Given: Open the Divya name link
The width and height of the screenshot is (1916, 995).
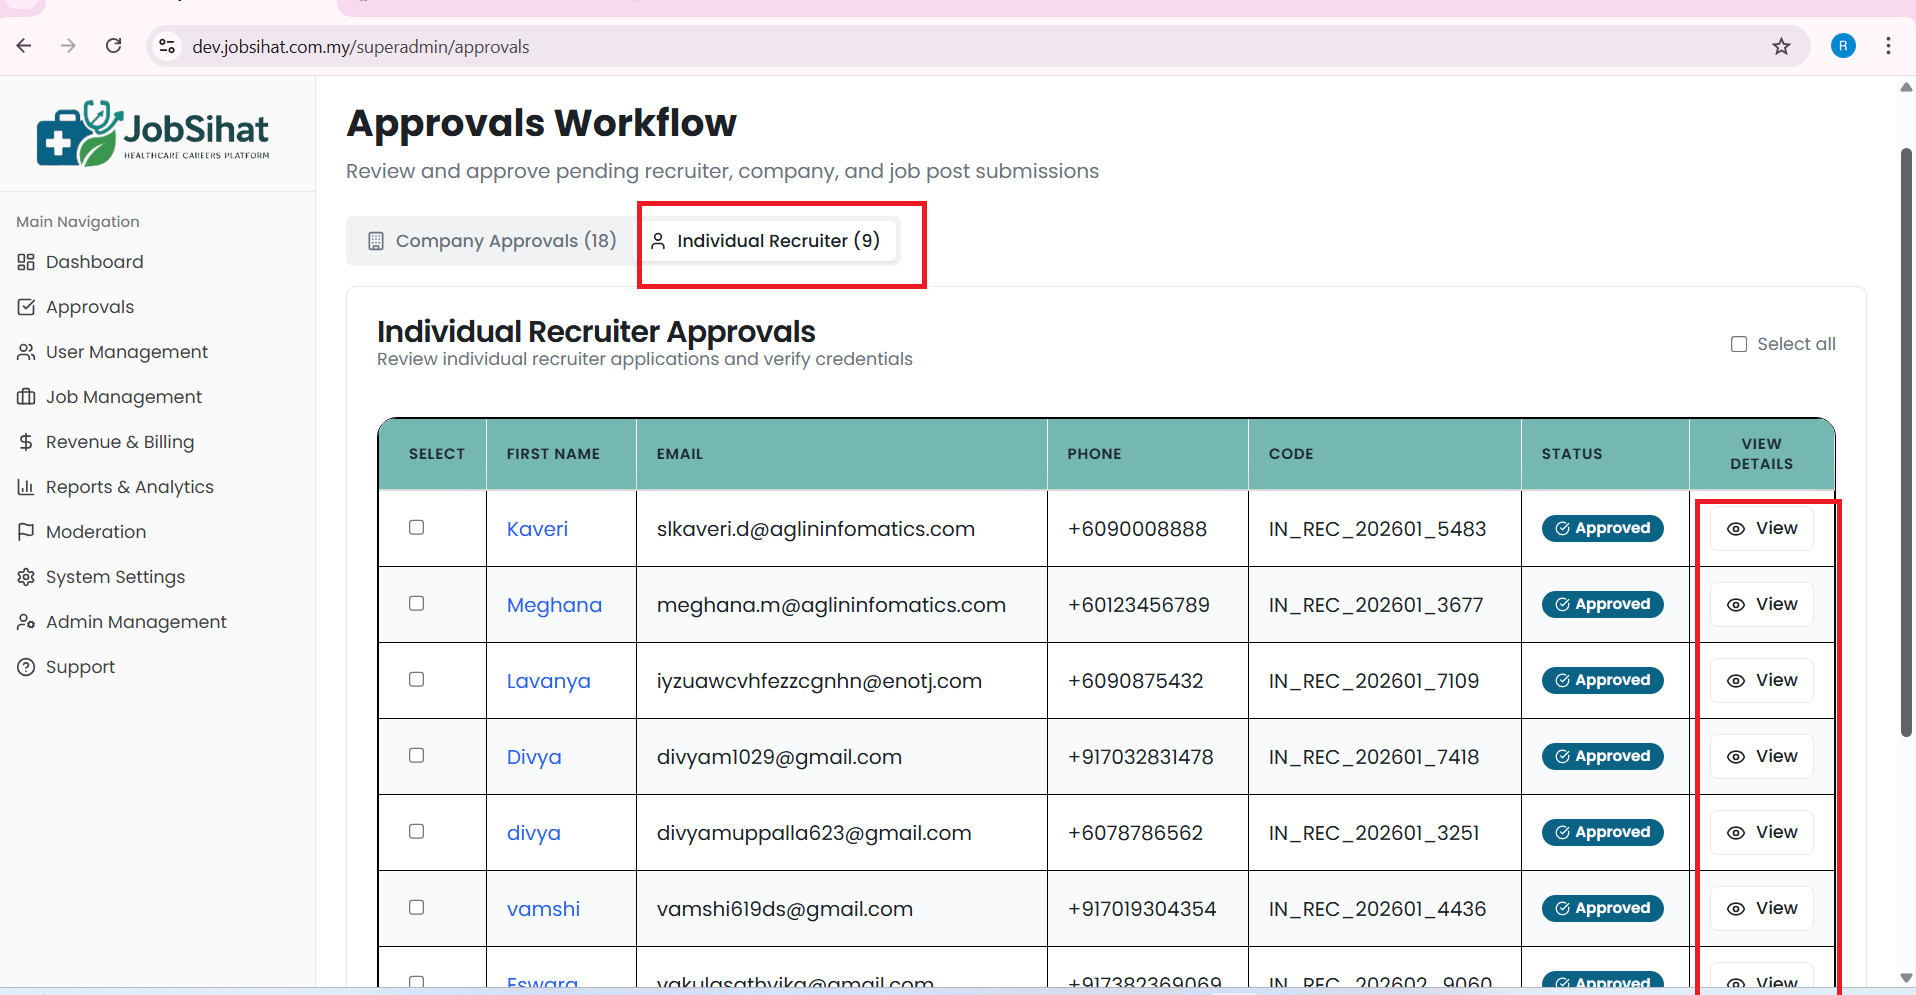Looking at the screenshot, I should [x=534, y=757].
